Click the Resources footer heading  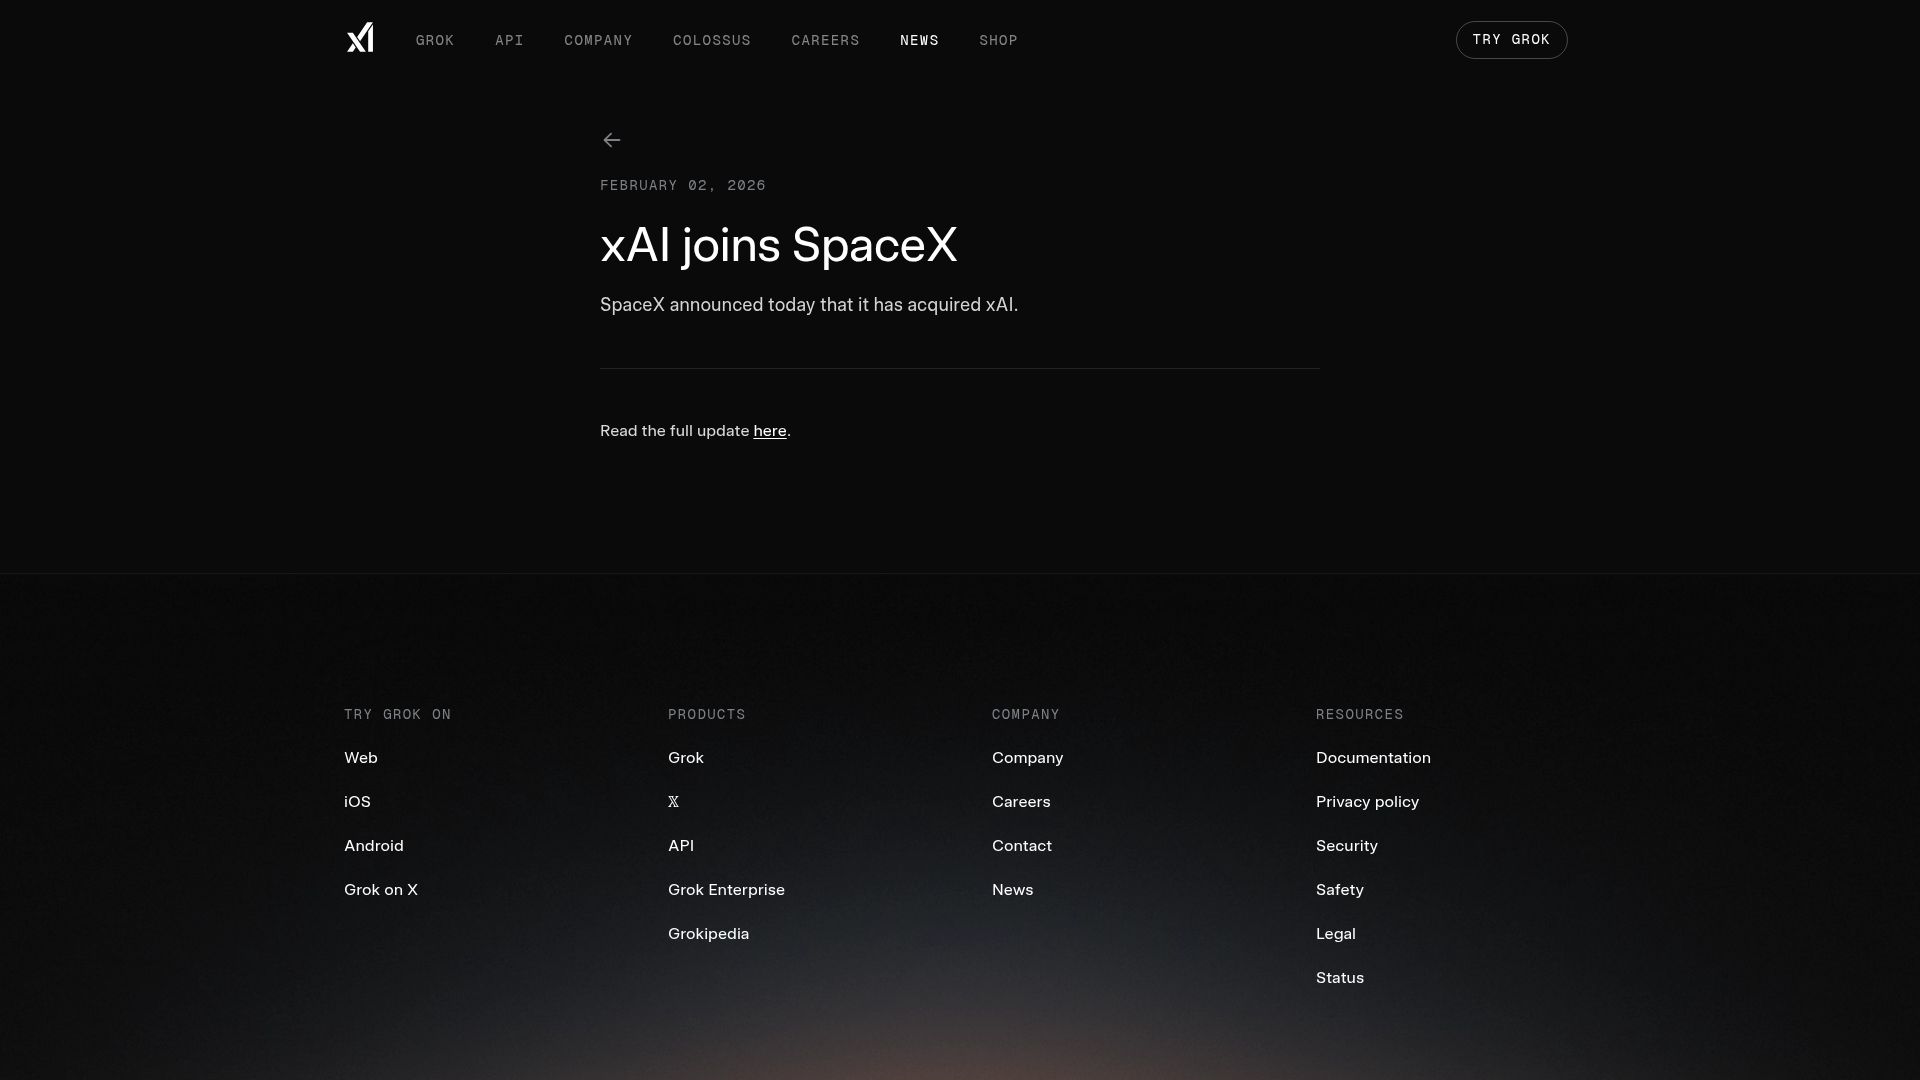(1359, 715)
